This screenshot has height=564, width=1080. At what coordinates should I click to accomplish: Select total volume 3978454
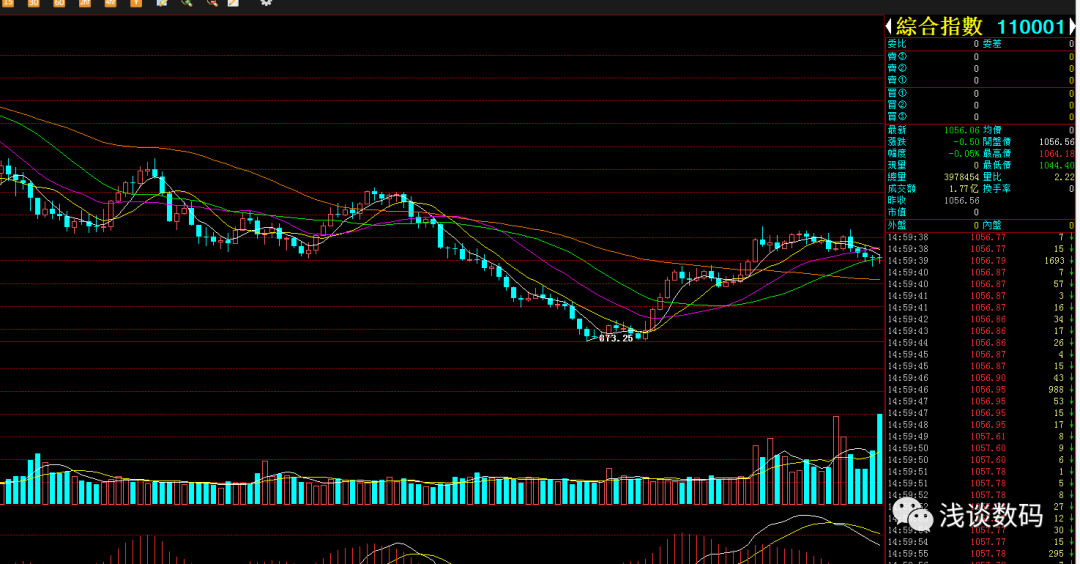962,177
